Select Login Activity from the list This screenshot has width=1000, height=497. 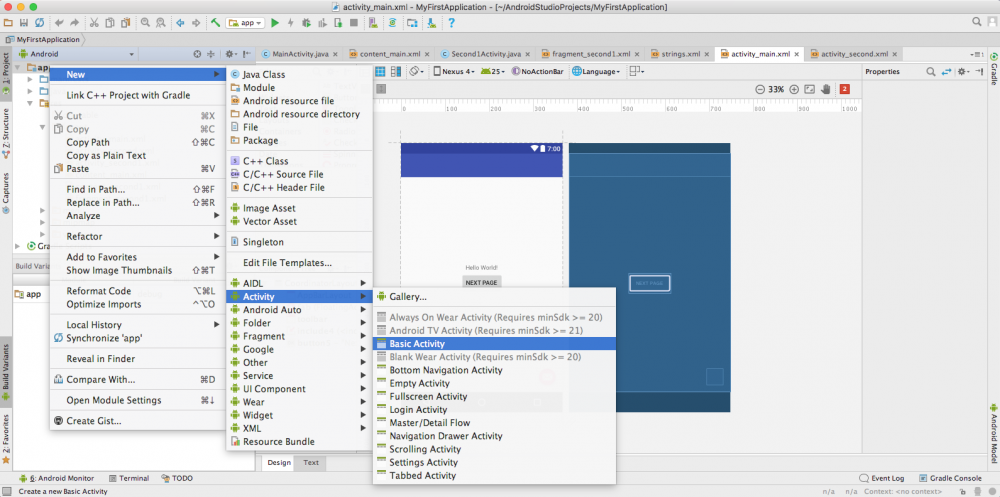pyautogui.click(x=418, y=409)
